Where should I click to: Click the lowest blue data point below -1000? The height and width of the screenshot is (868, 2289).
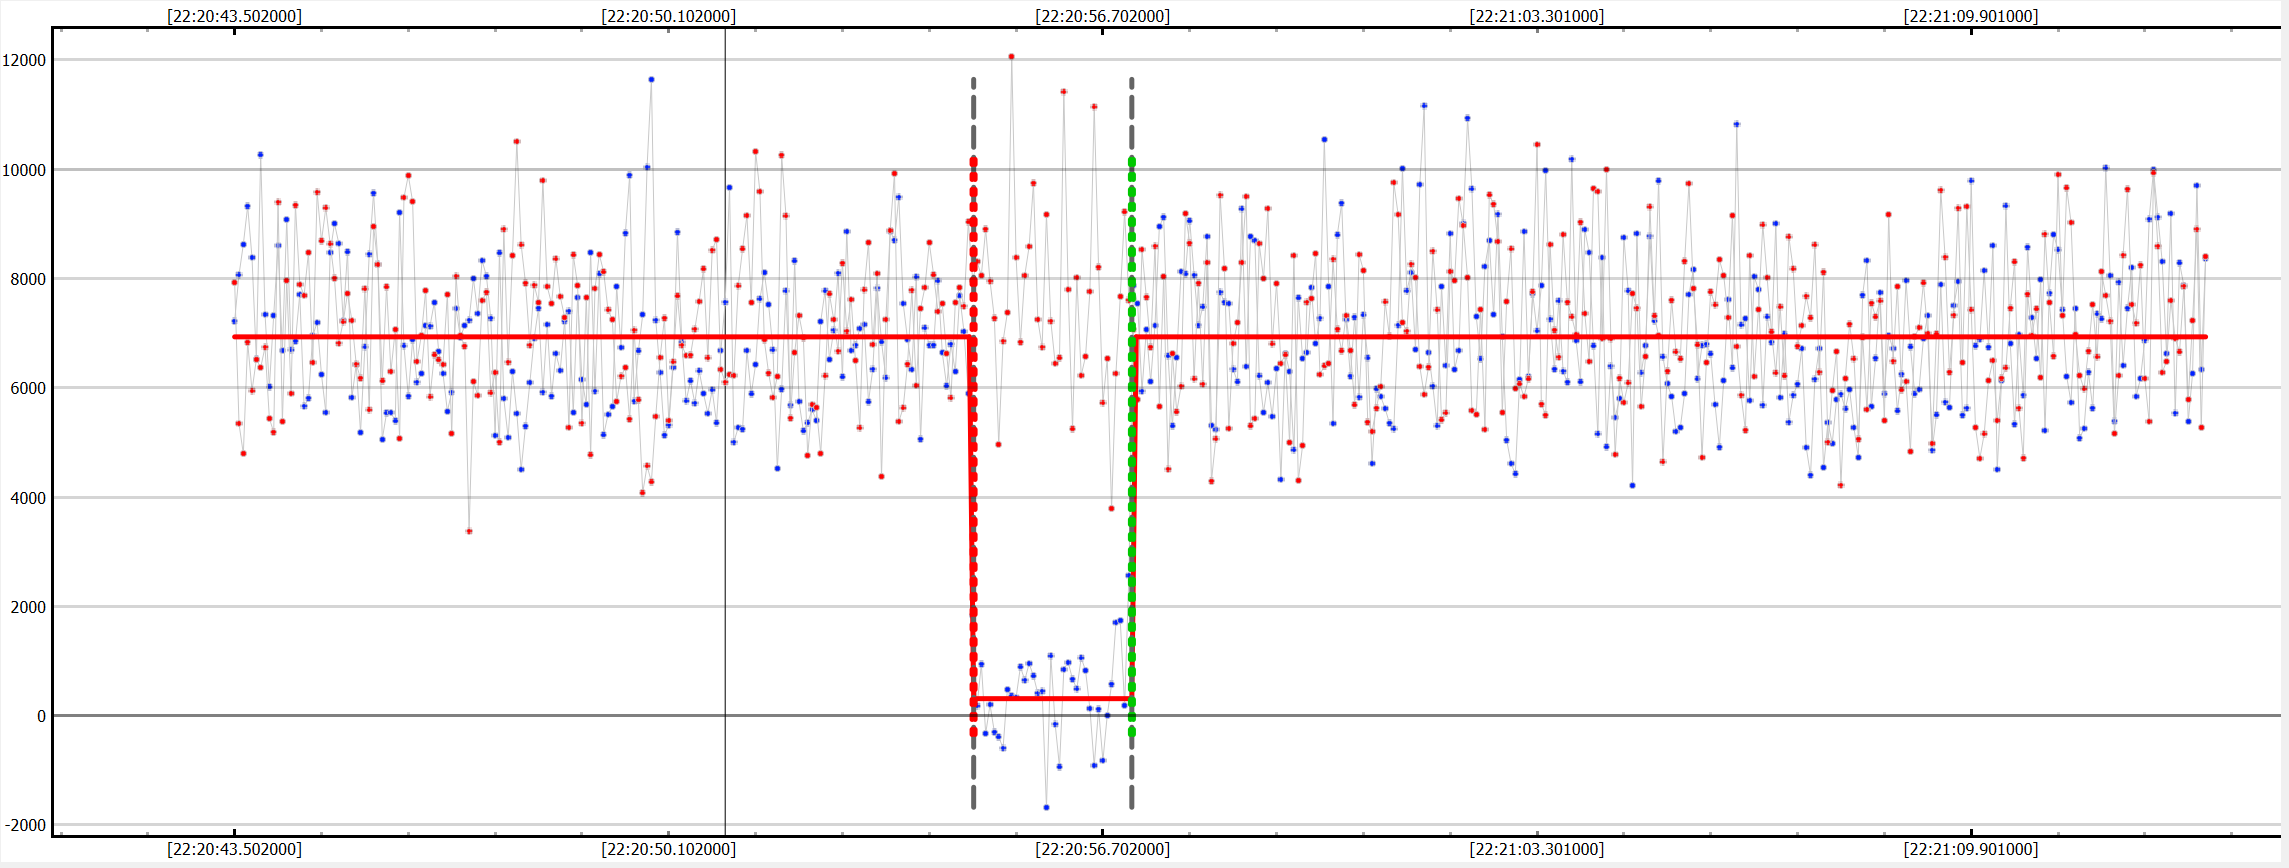1046,807
